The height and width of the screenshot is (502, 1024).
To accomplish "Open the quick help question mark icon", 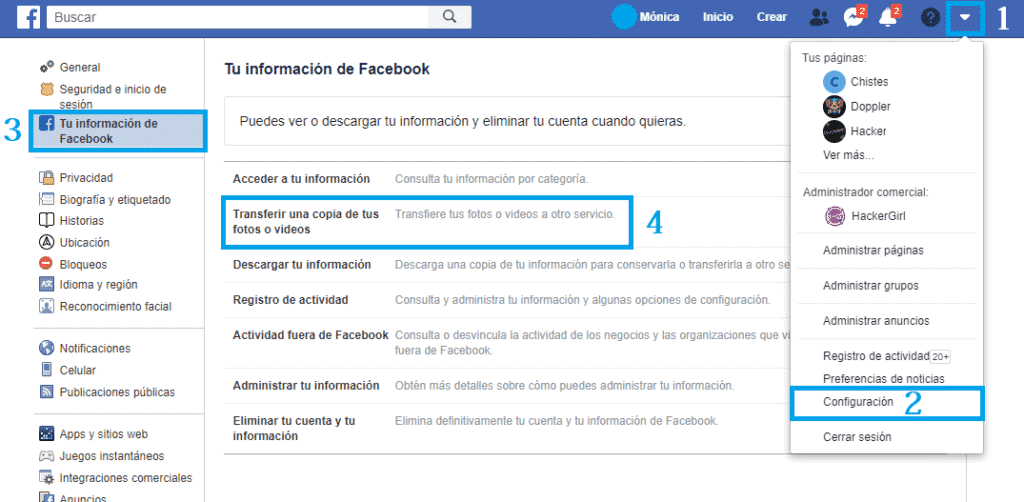I will (930, 18).
